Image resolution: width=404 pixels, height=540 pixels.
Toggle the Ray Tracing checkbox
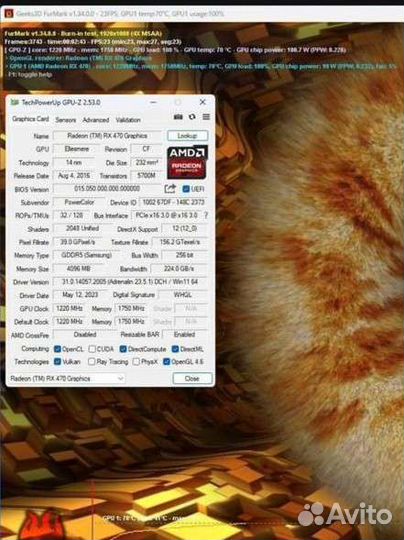pyautogui.click(x=92, y=362)
